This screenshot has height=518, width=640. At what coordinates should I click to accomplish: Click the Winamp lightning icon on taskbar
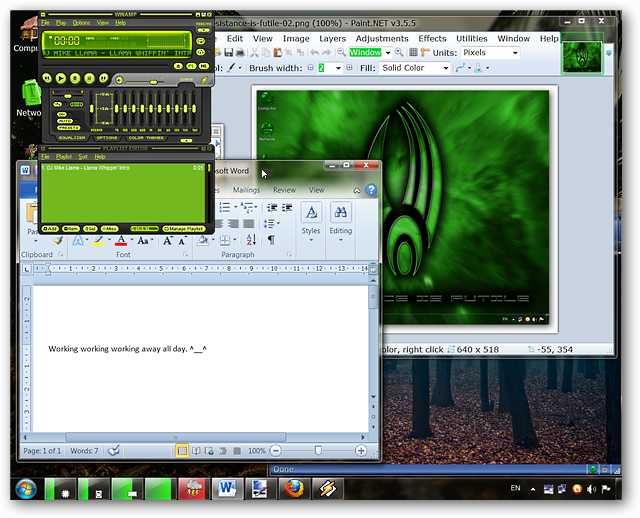click(328, 489)
